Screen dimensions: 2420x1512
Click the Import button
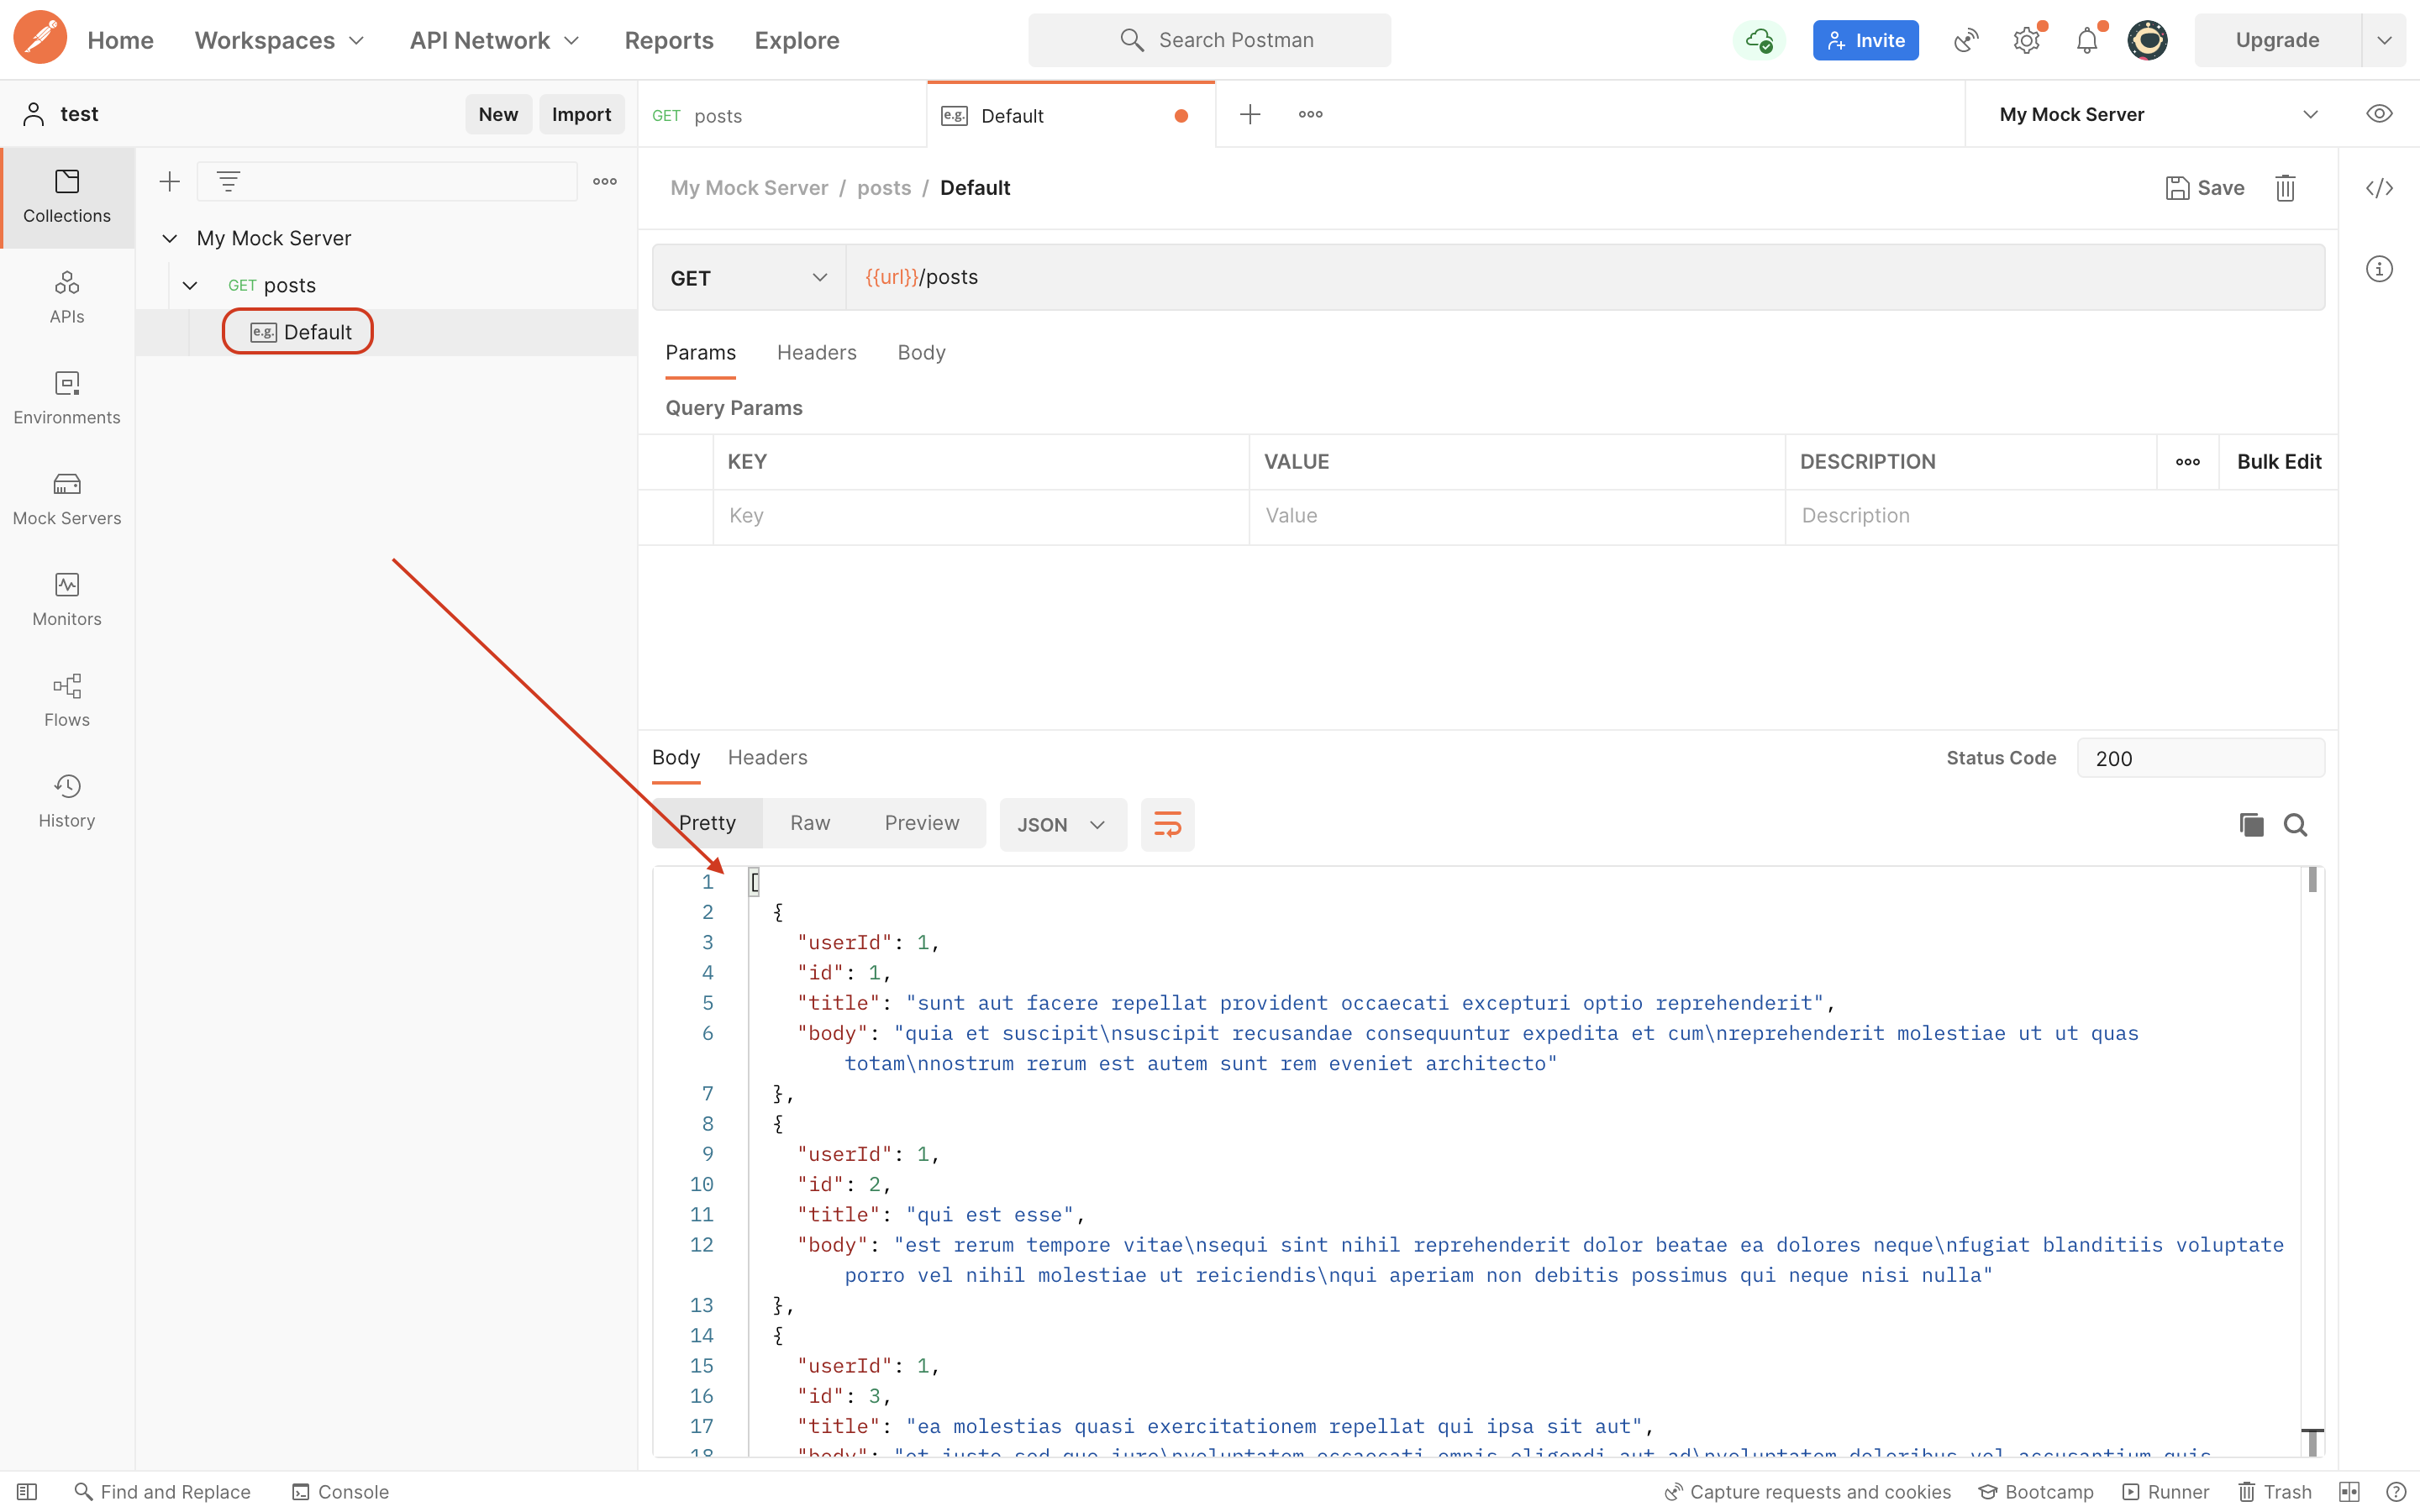pyautogui.click(x=581, y=114)
